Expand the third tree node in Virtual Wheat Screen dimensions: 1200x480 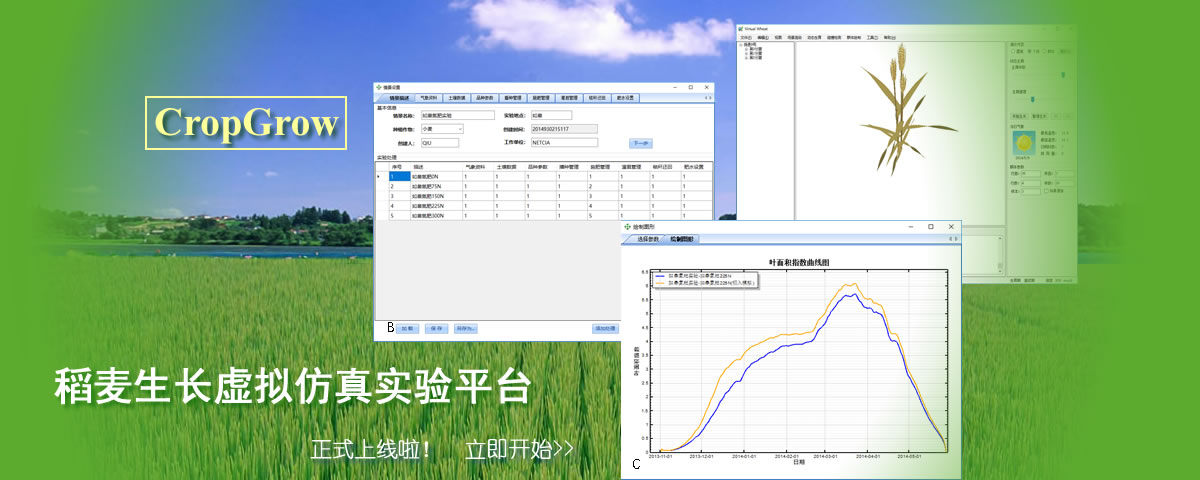point(745,58)
